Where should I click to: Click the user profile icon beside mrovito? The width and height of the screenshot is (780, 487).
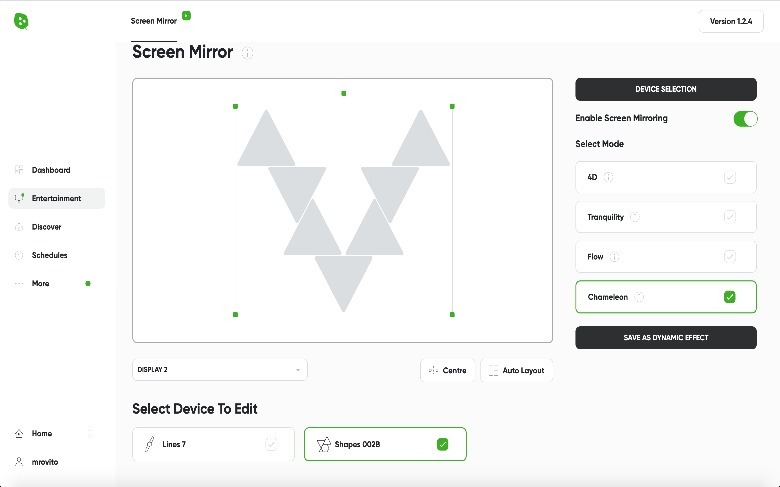(19, 462)
